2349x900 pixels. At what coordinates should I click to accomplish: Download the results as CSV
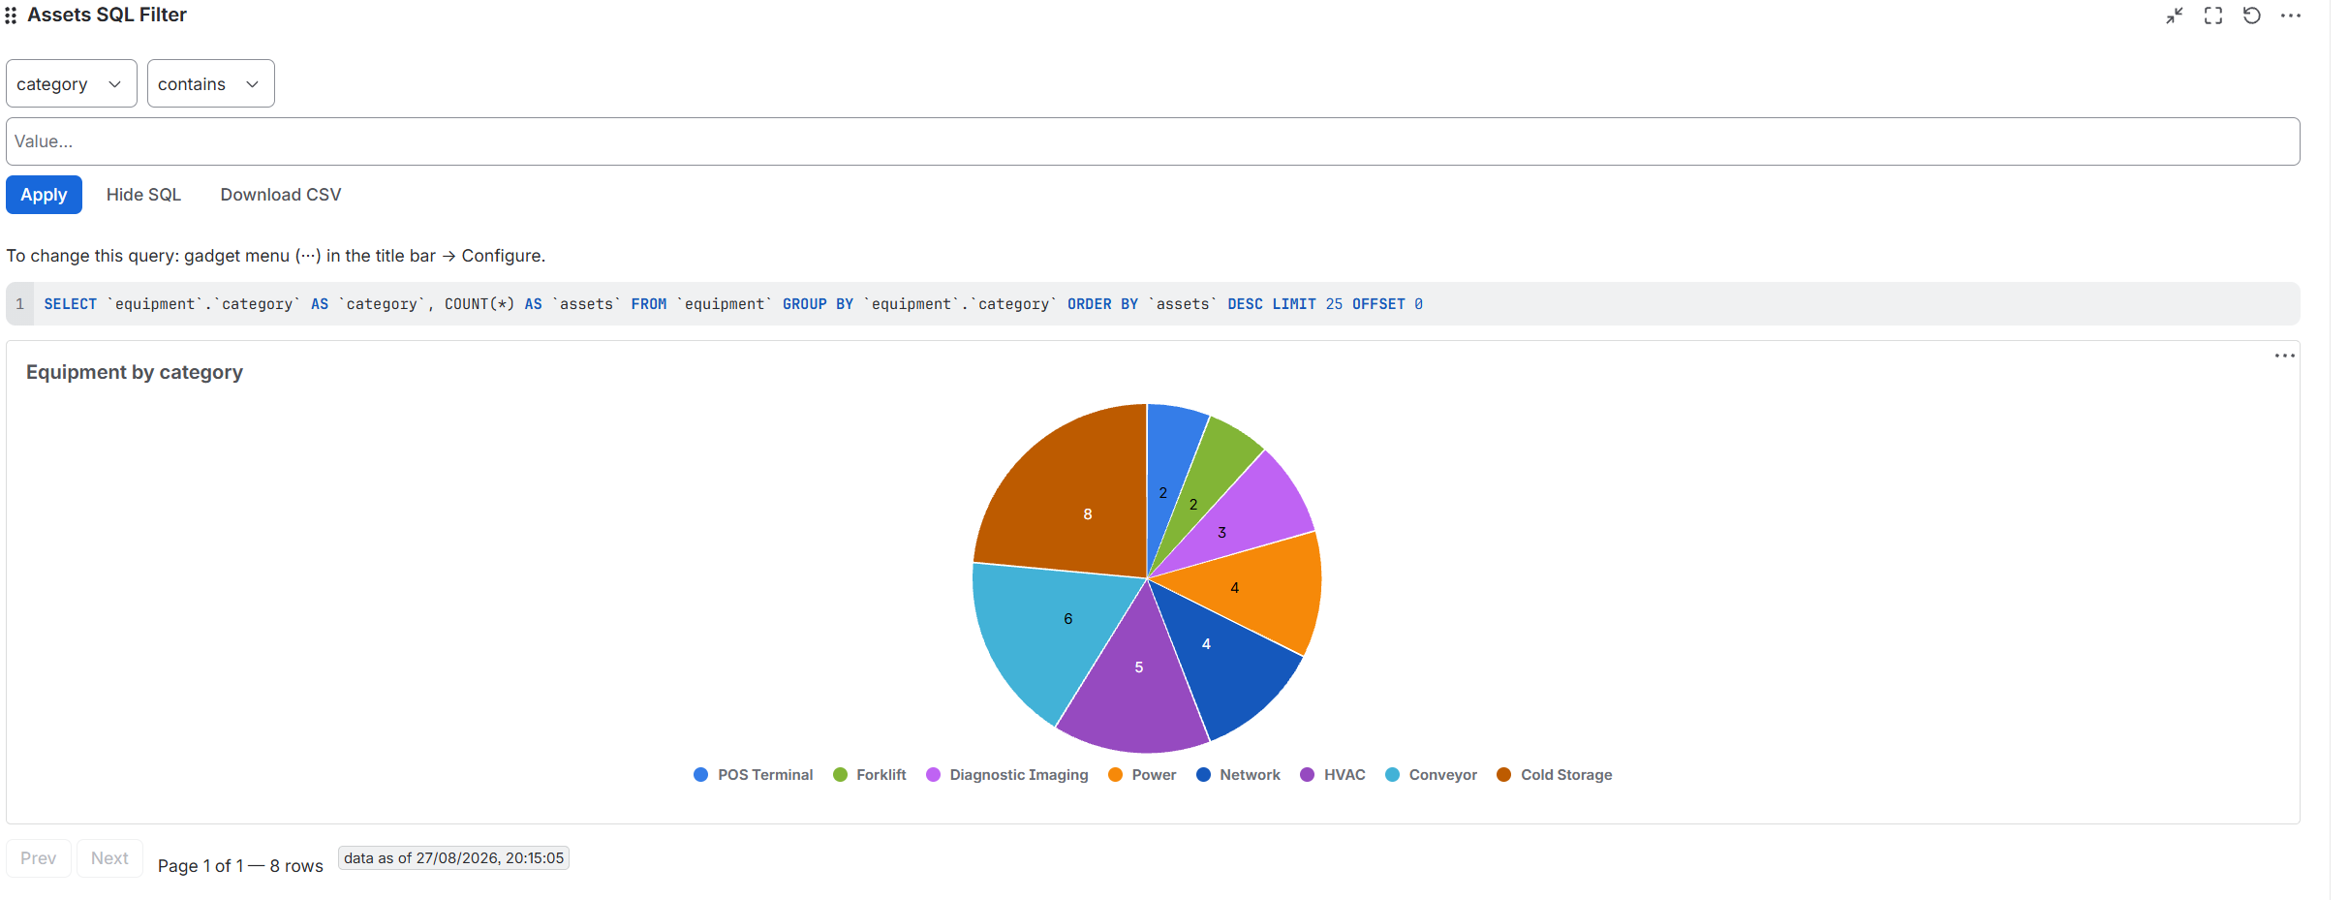281,195
